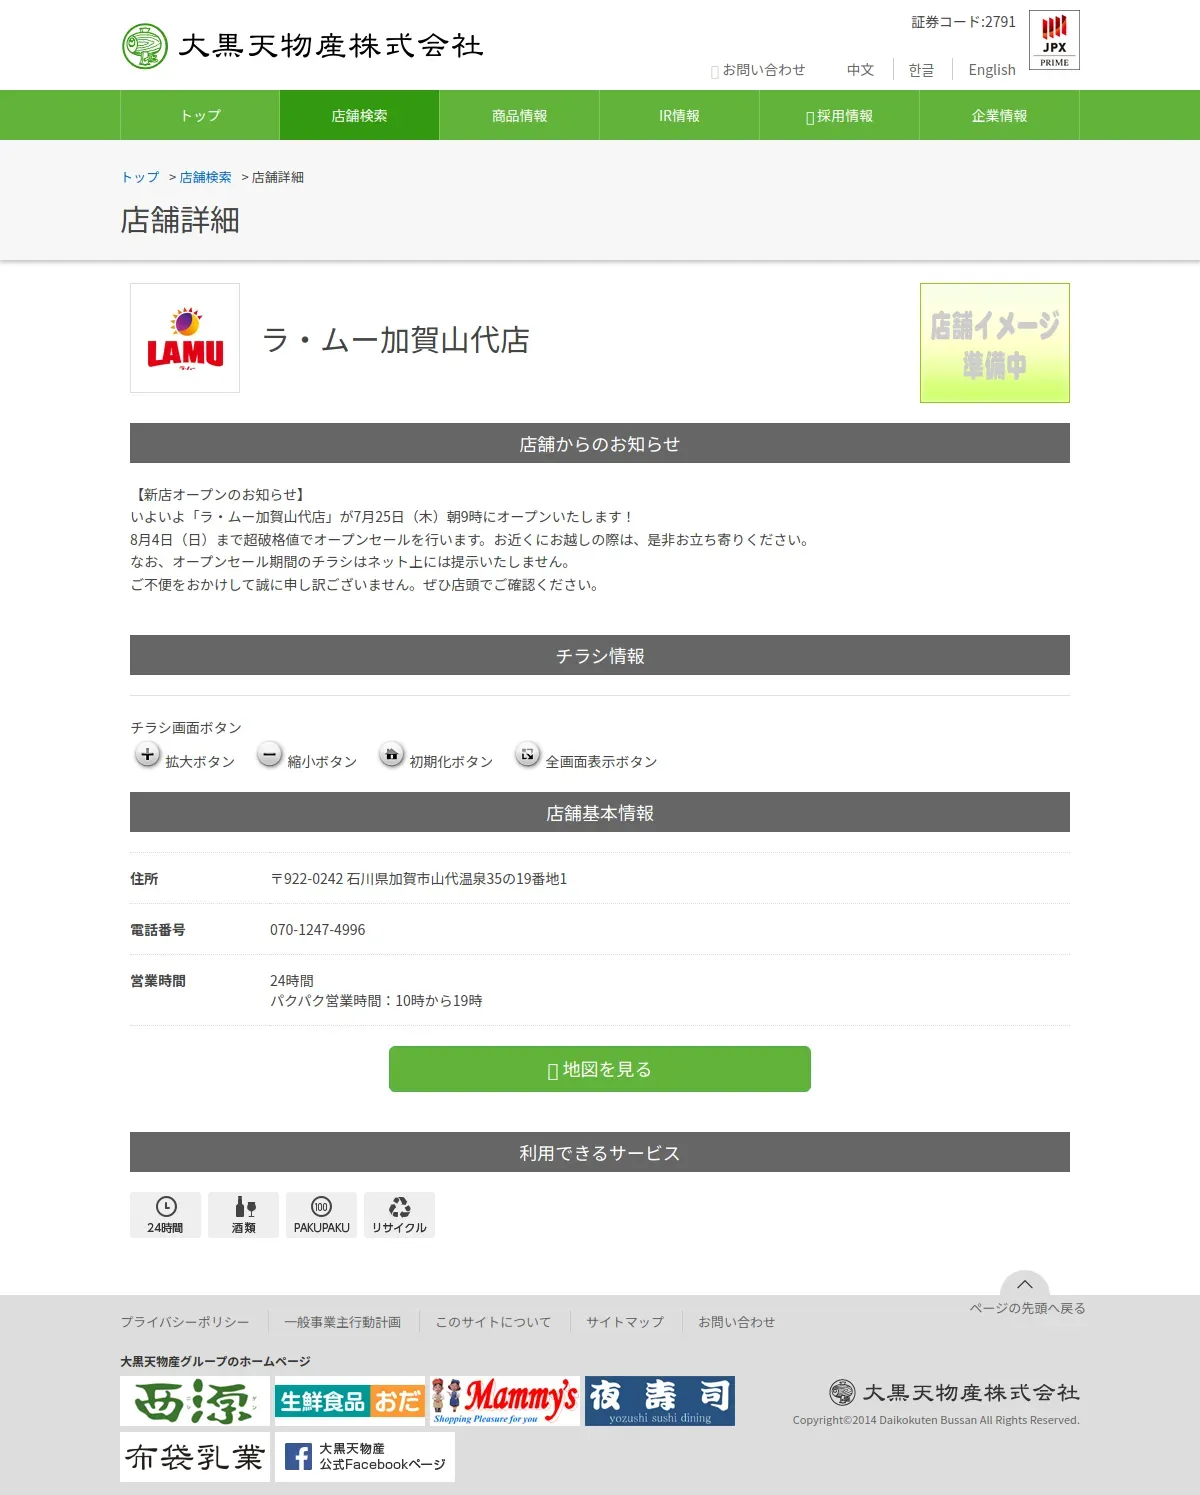Switch language to 中文

pyautogui.click(x=860, y=70)
